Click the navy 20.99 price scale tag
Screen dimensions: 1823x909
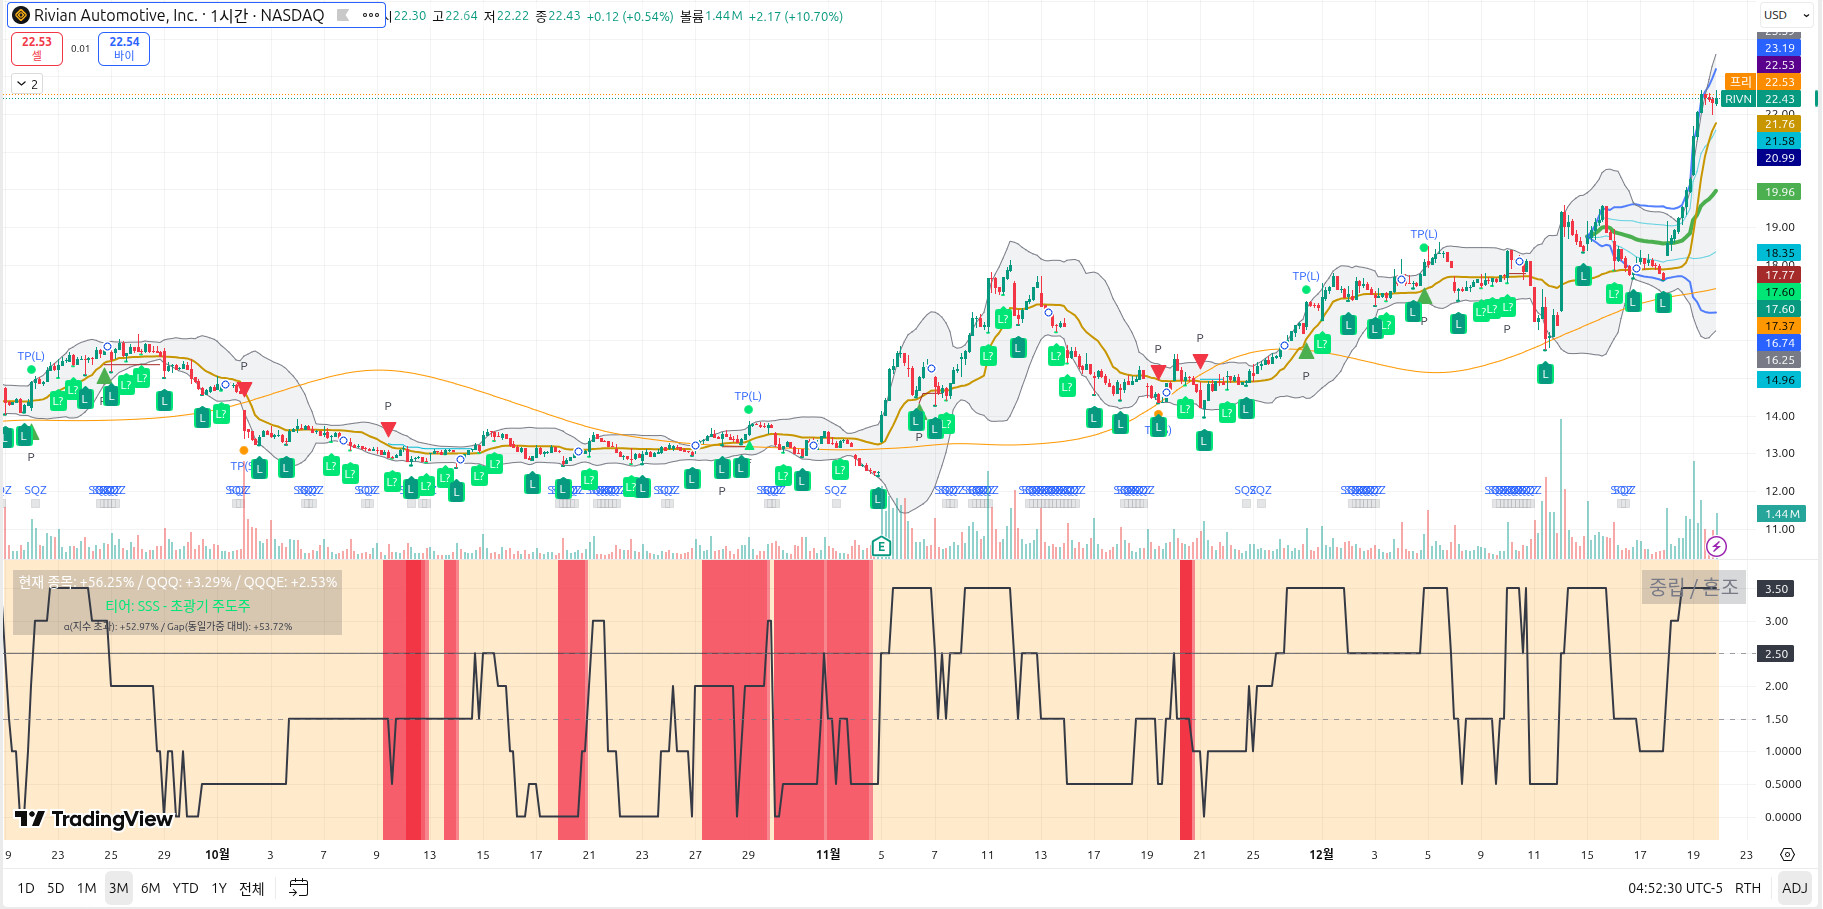pyautogui.click(x=1780, y=158)
